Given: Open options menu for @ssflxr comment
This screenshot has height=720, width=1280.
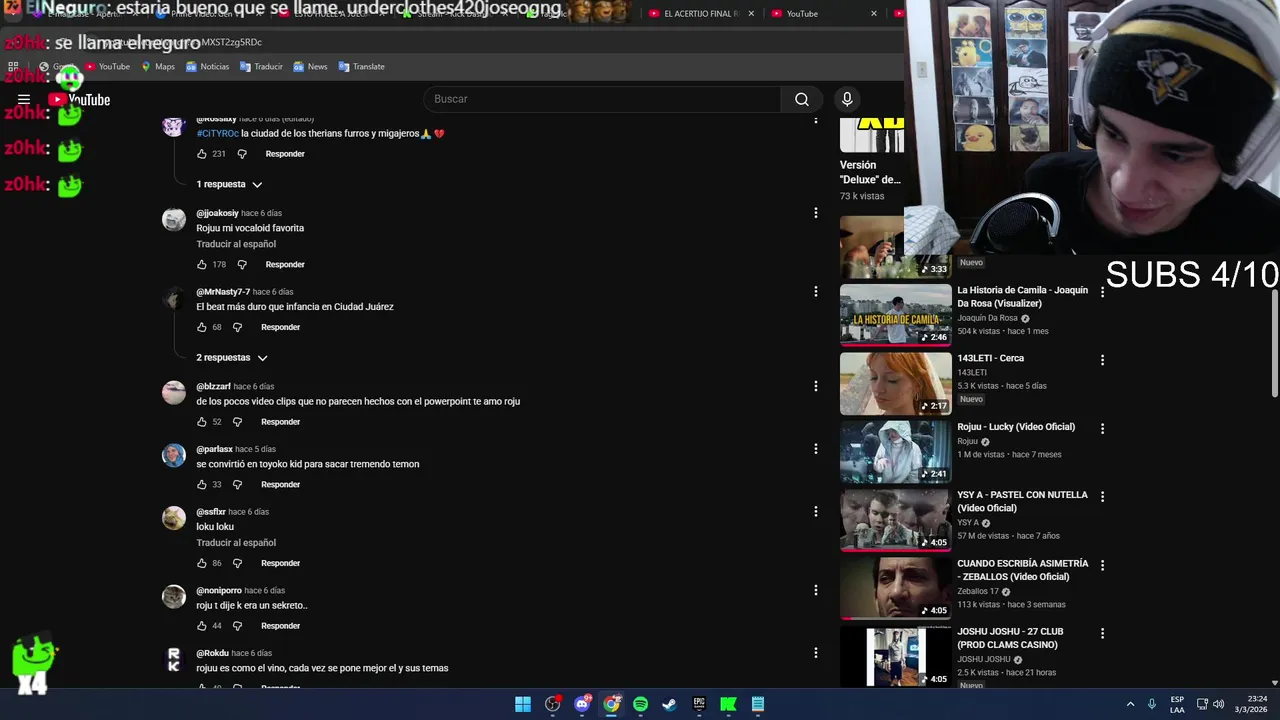Looking at the screenshot, I should coord(816,511).
